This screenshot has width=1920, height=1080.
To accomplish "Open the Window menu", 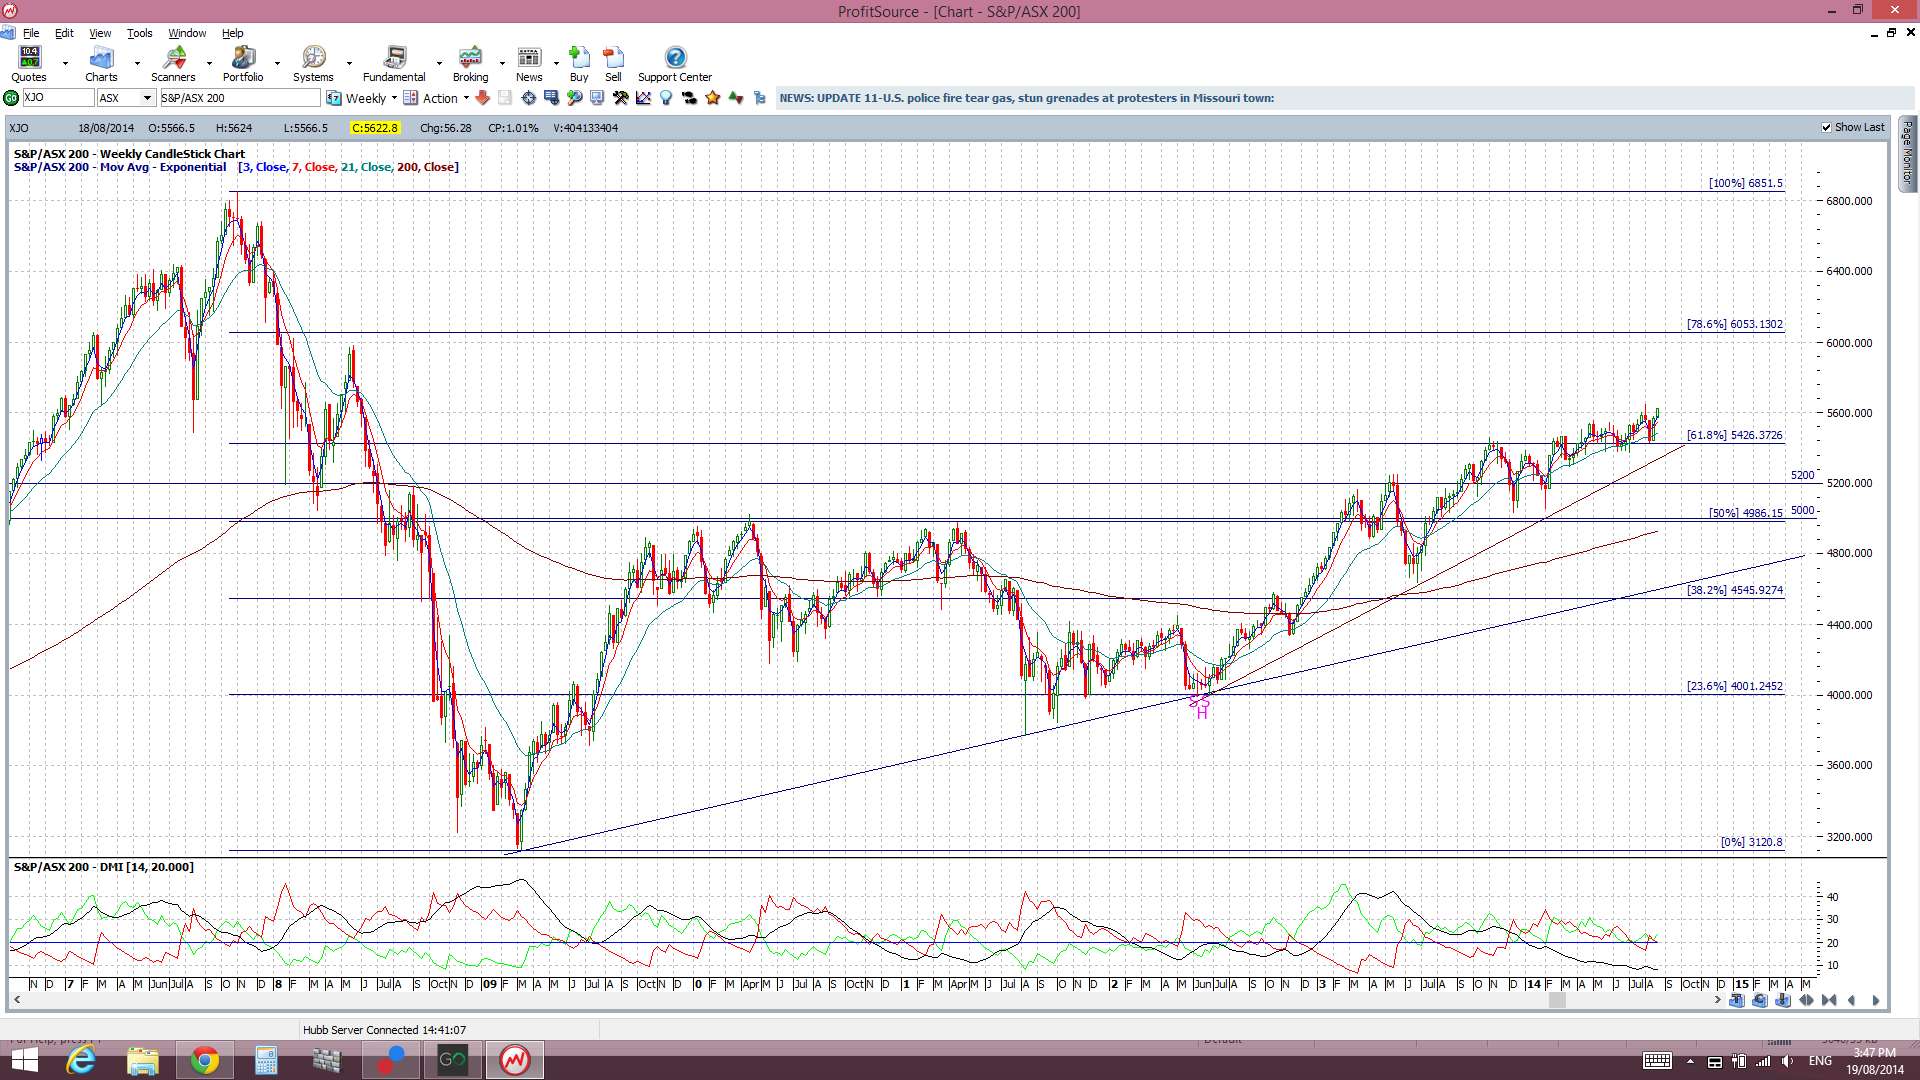I will pos(187,33).
